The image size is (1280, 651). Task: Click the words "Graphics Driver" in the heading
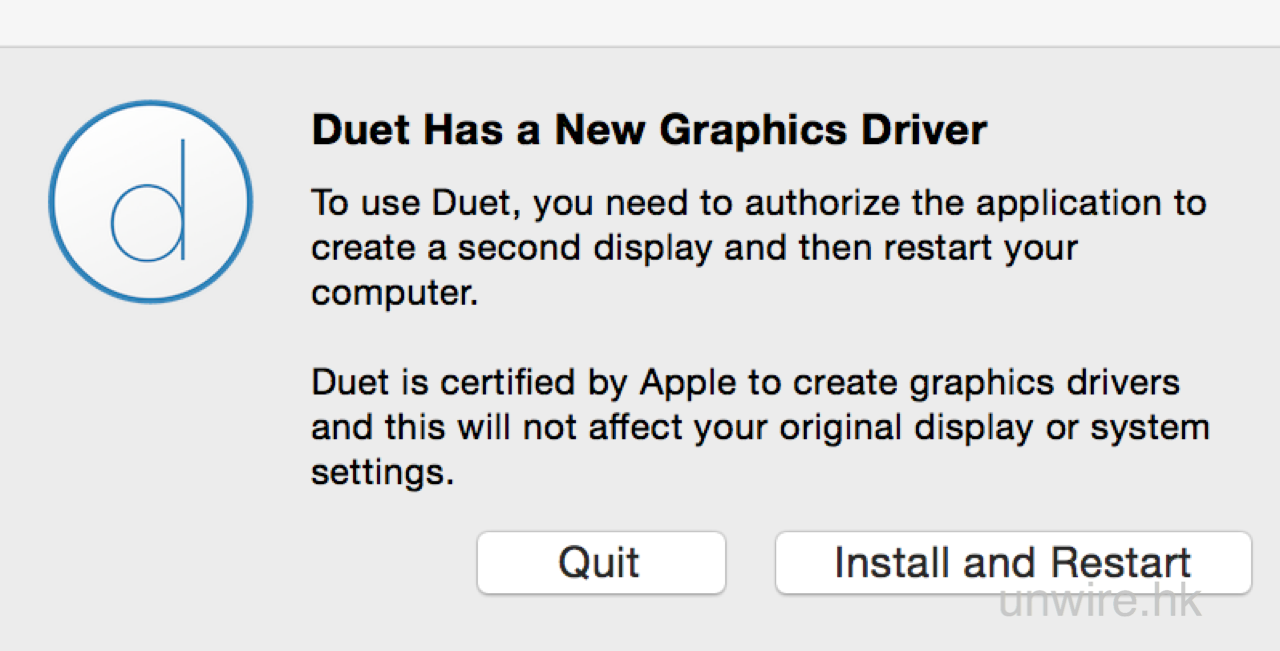click(824, 130)
